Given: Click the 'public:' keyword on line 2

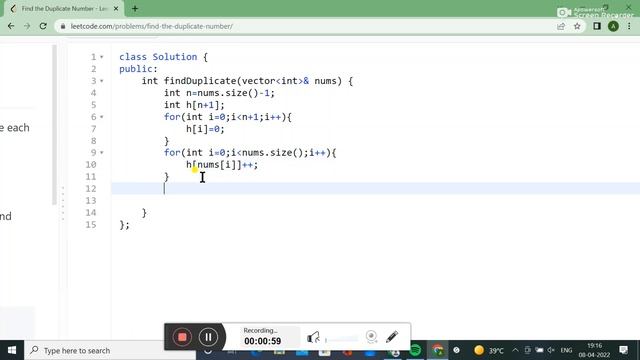Looking at the screenshot, I should point(138,69).
